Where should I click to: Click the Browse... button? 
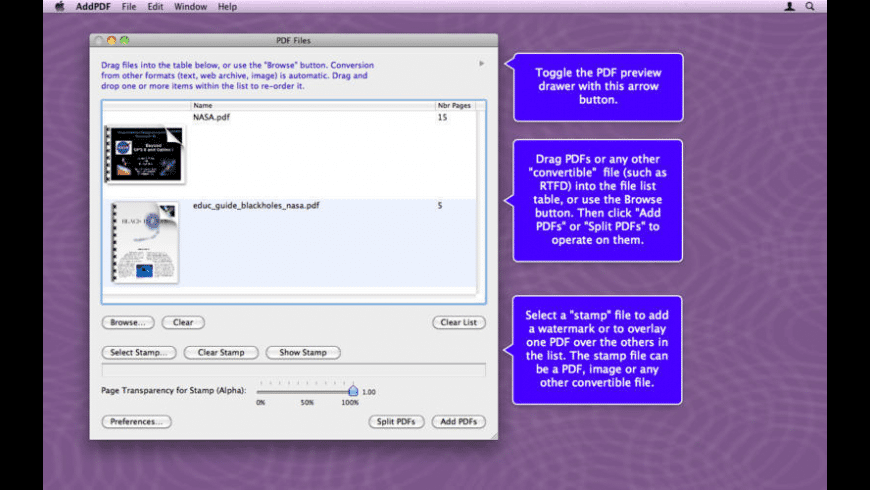(128, 322)
